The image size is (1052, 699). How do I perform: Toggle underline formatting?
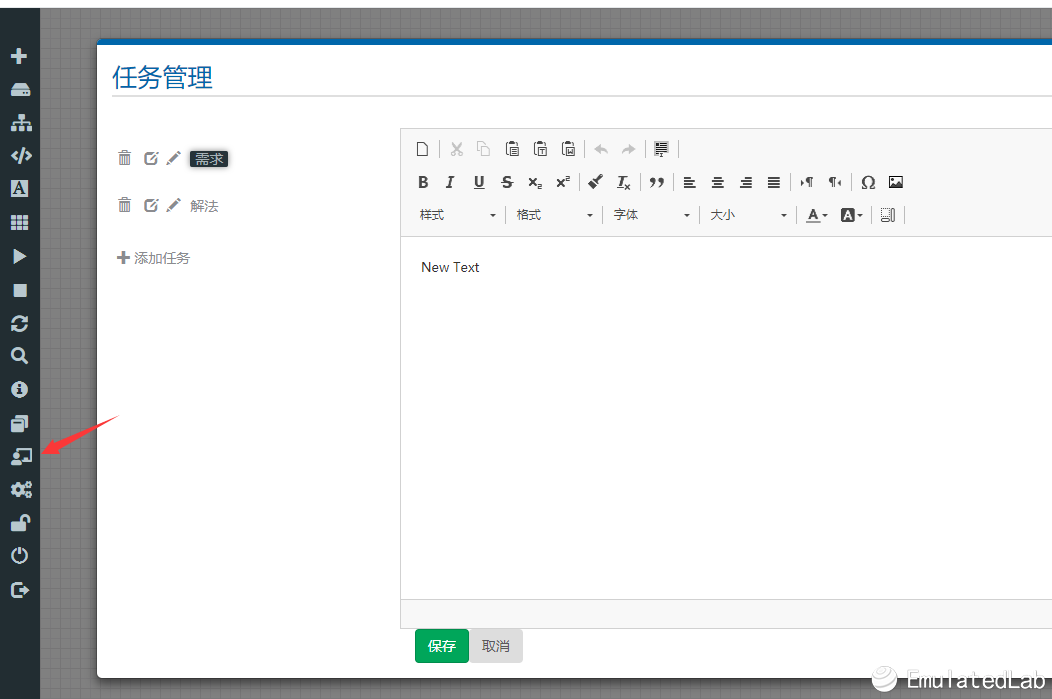[x=479, y=182]
